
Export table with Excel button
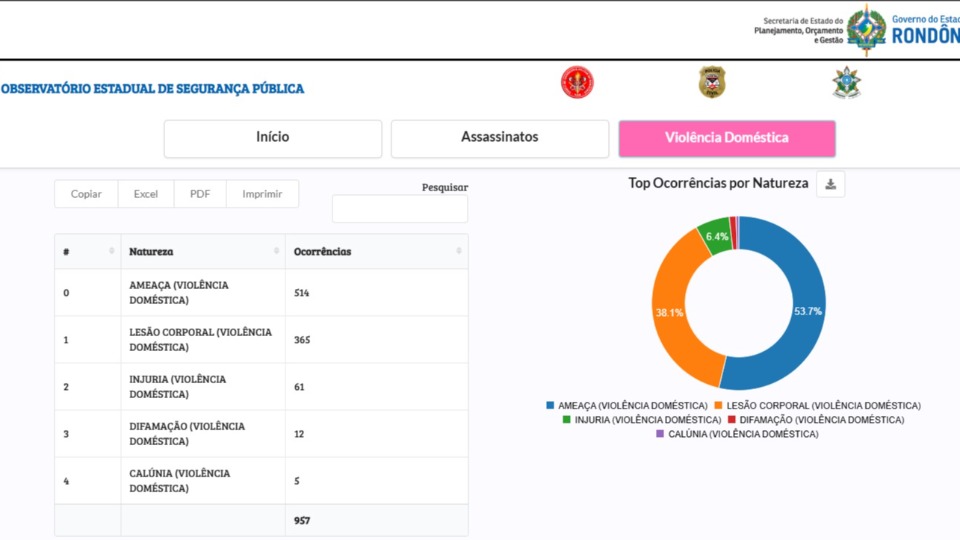146,194
